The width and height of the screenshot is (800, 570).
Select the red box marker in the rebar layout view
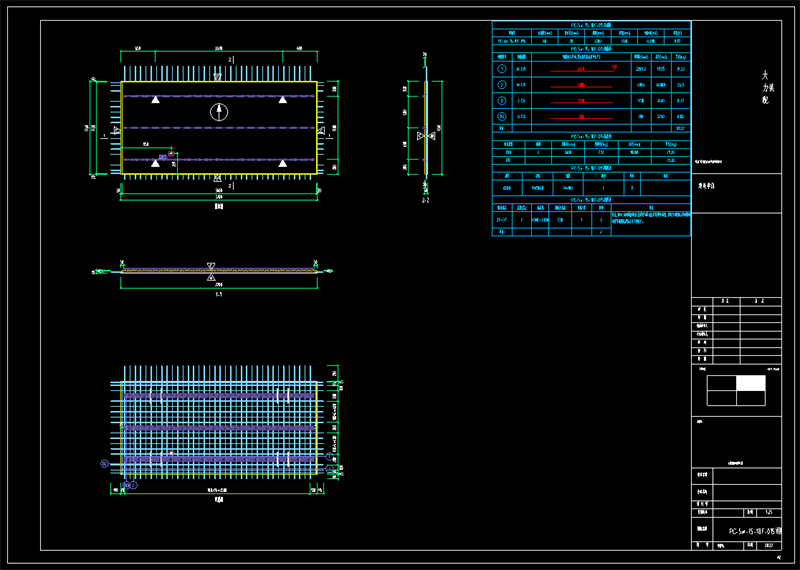pos(171,453)
